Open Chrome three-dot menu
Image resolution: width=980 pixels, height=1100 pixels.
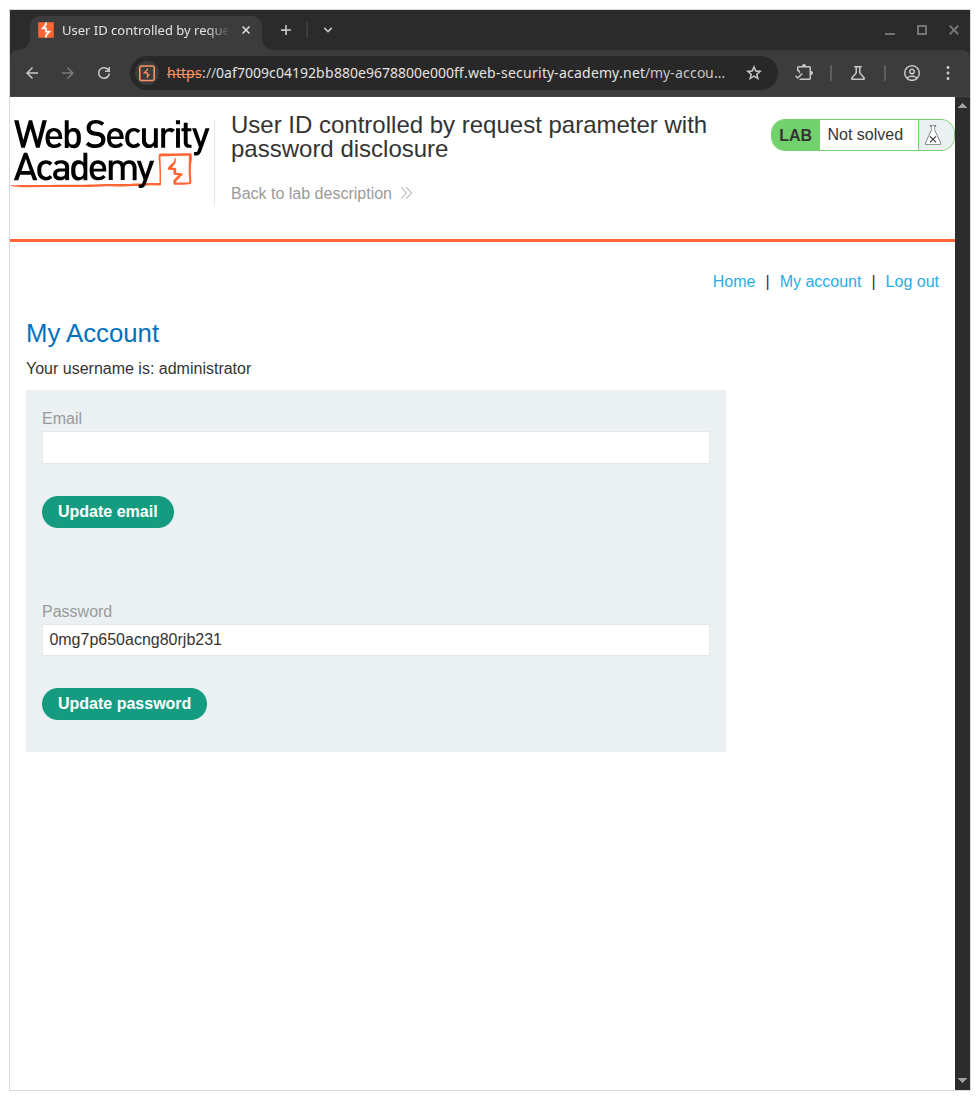[x=948, y=73]
